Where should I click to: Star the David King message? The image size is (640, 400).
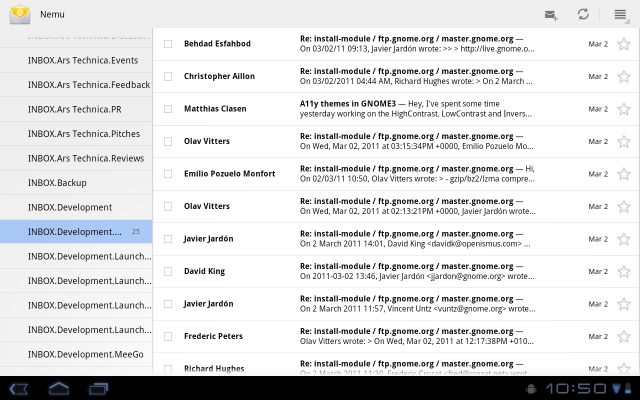coord(624,271)
